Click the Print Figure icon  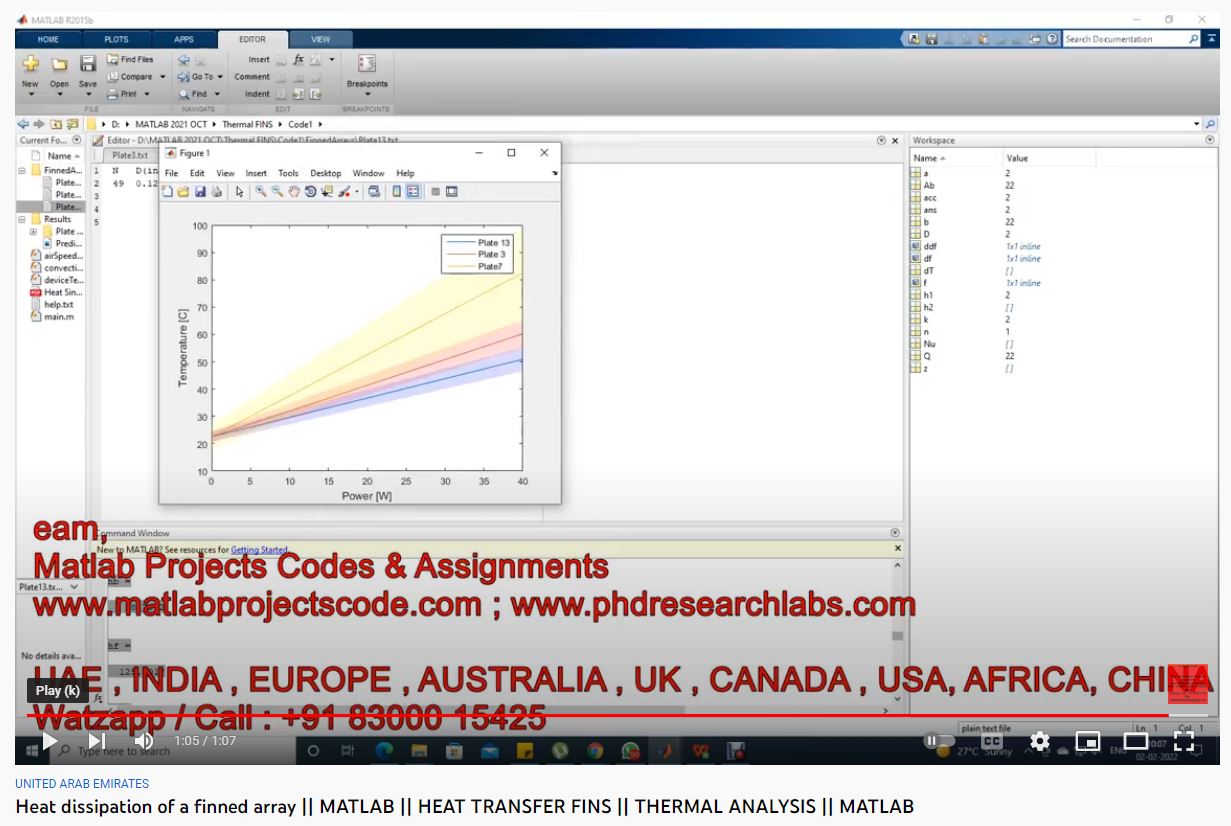click(x=216, y=192)
